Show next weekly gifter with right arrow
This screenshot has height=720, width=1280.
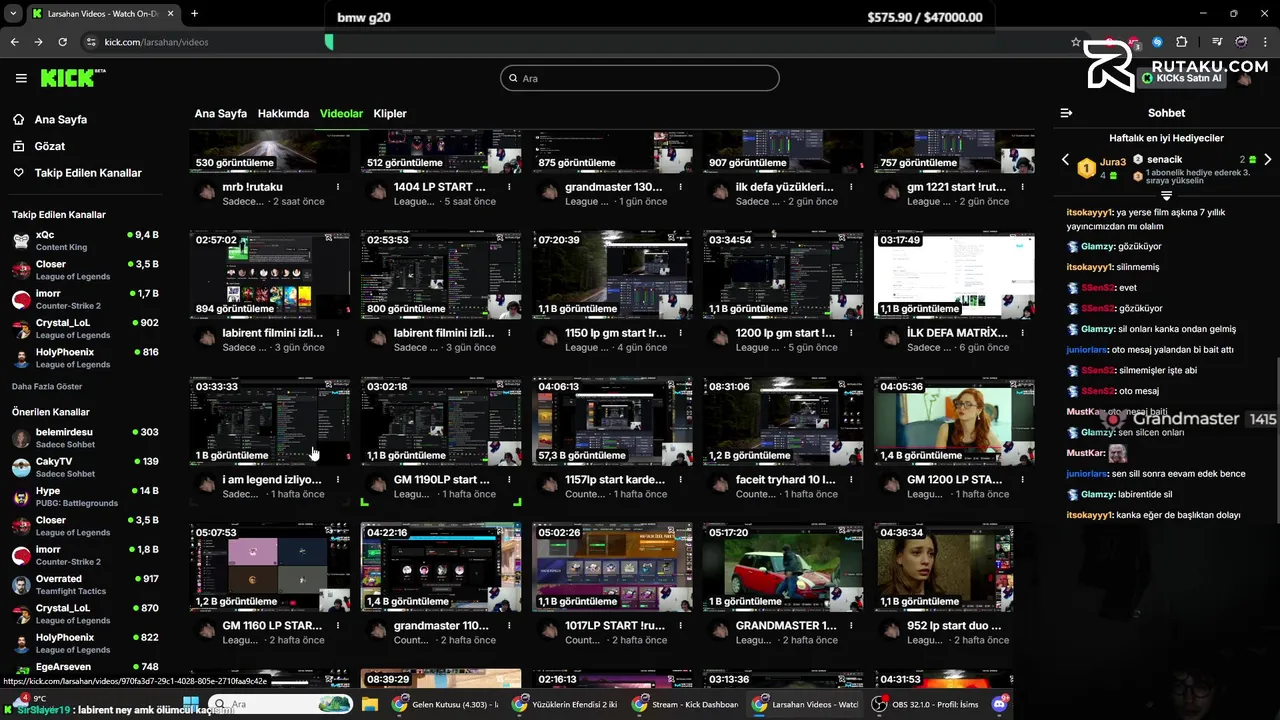(1268, 160)
